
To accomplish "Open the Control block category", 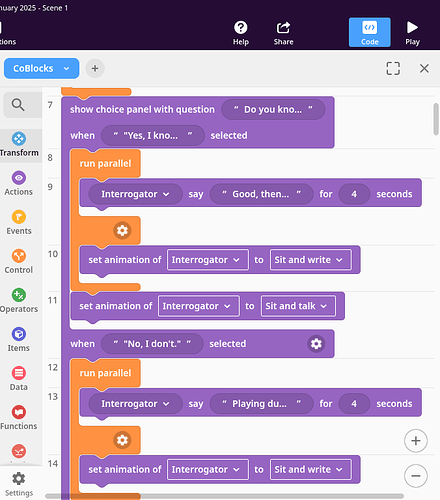I will click(x=19, y=262).
